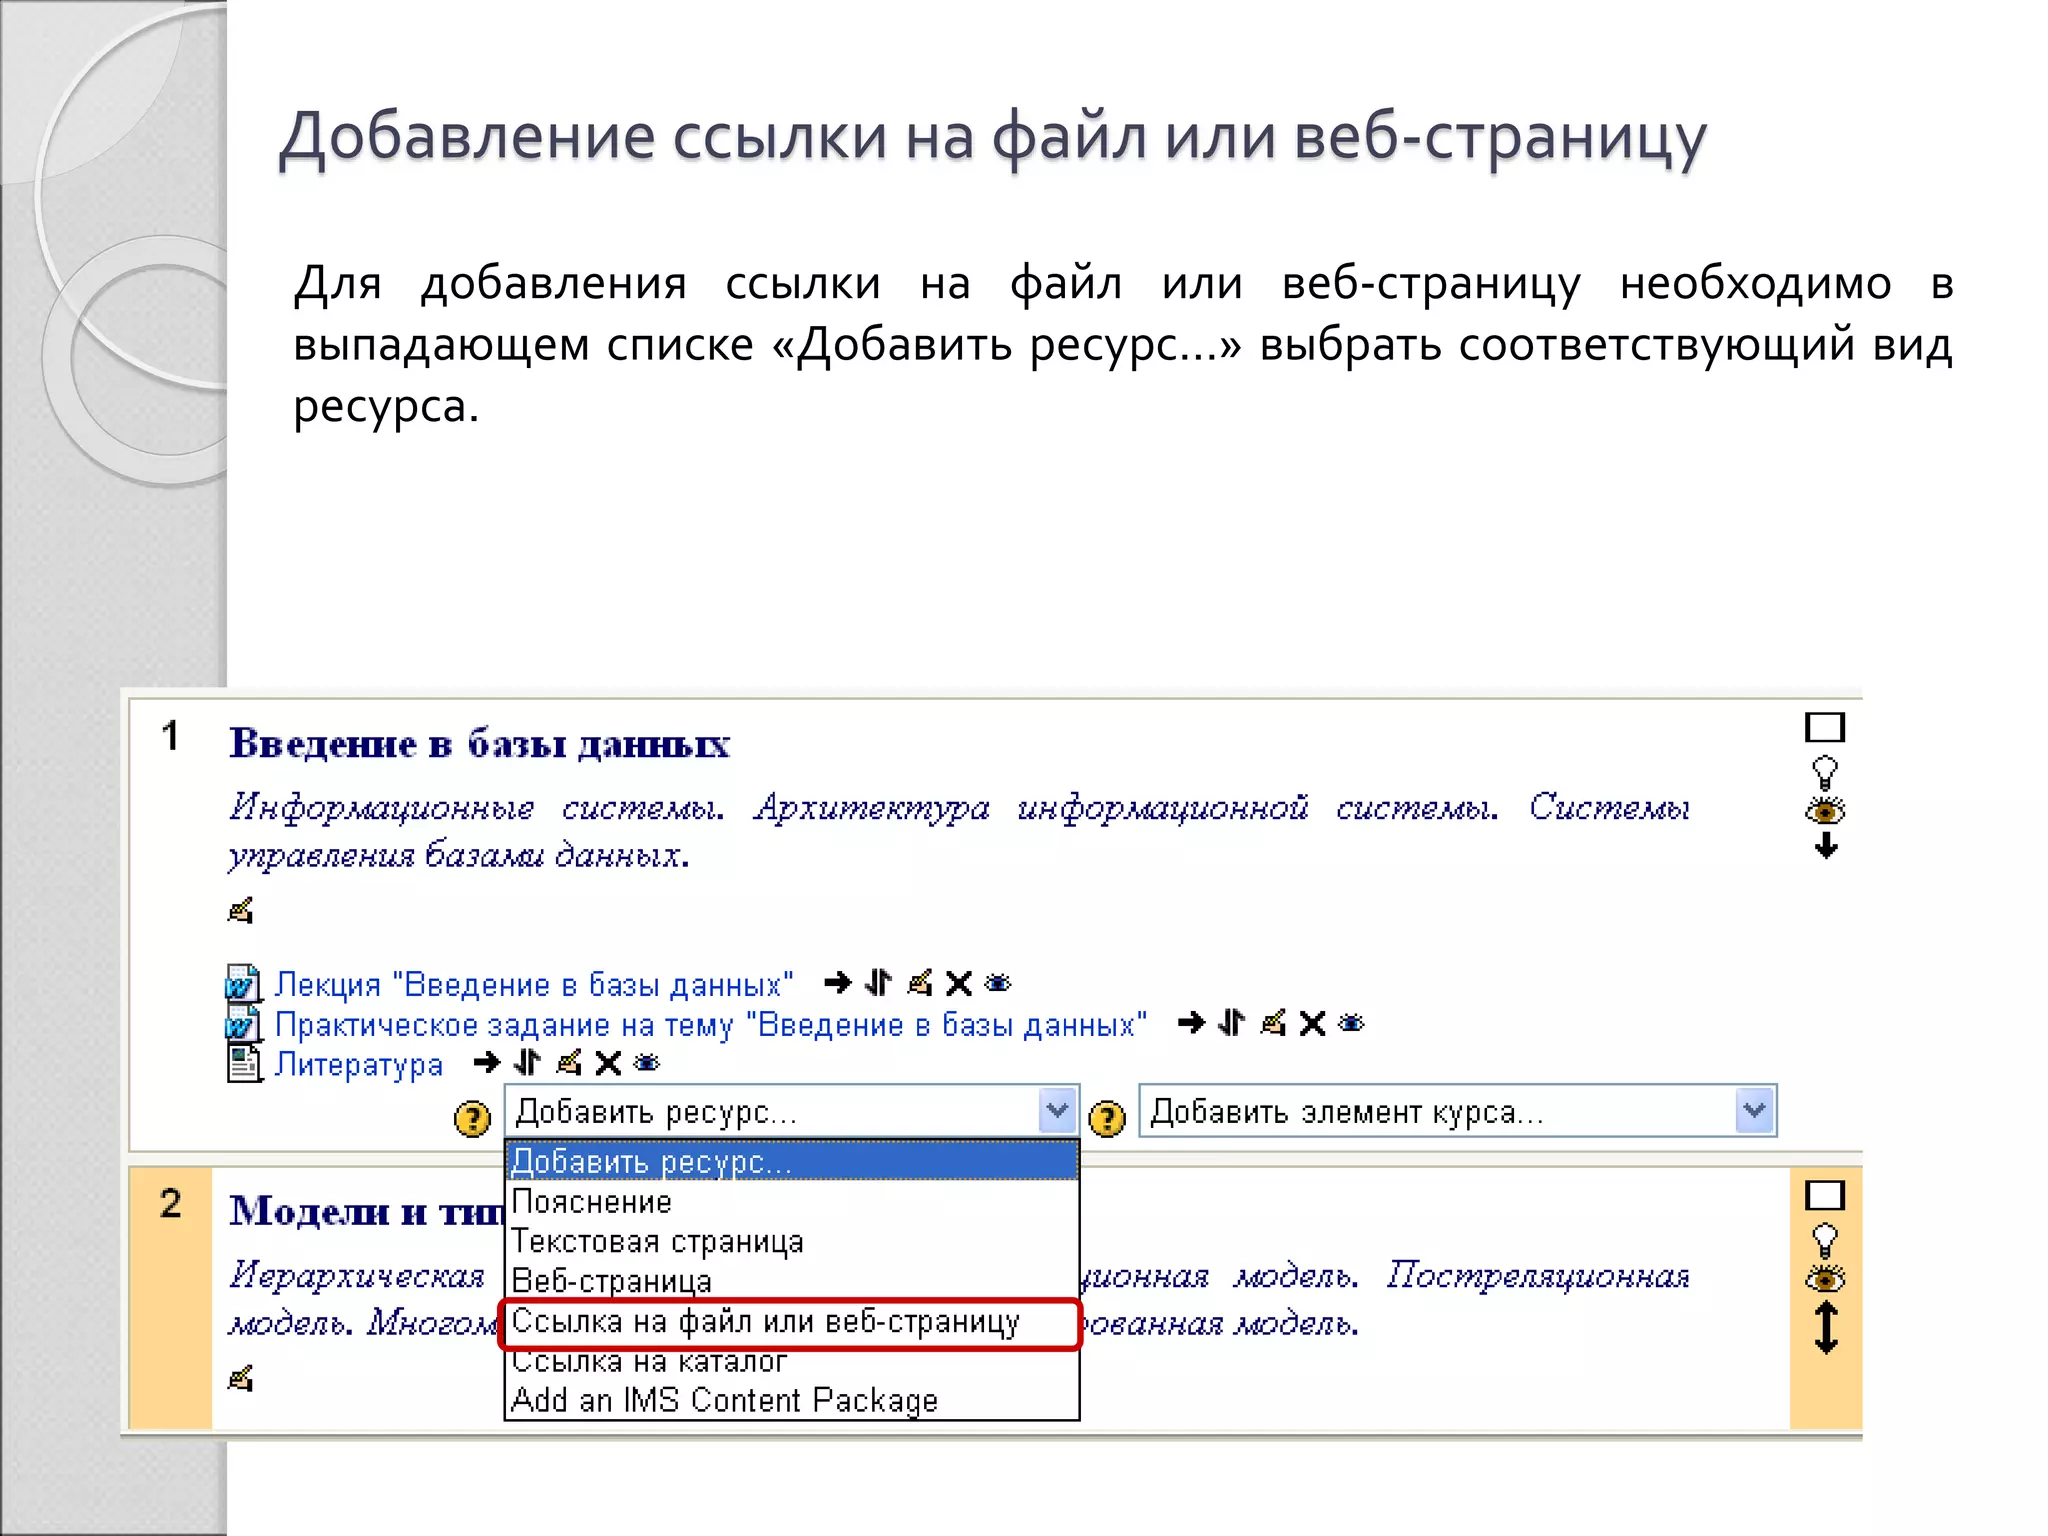Click text page icon beside Литература
The height and width of the screenshot is (1536, 2048).
(x=243, y=1064)
